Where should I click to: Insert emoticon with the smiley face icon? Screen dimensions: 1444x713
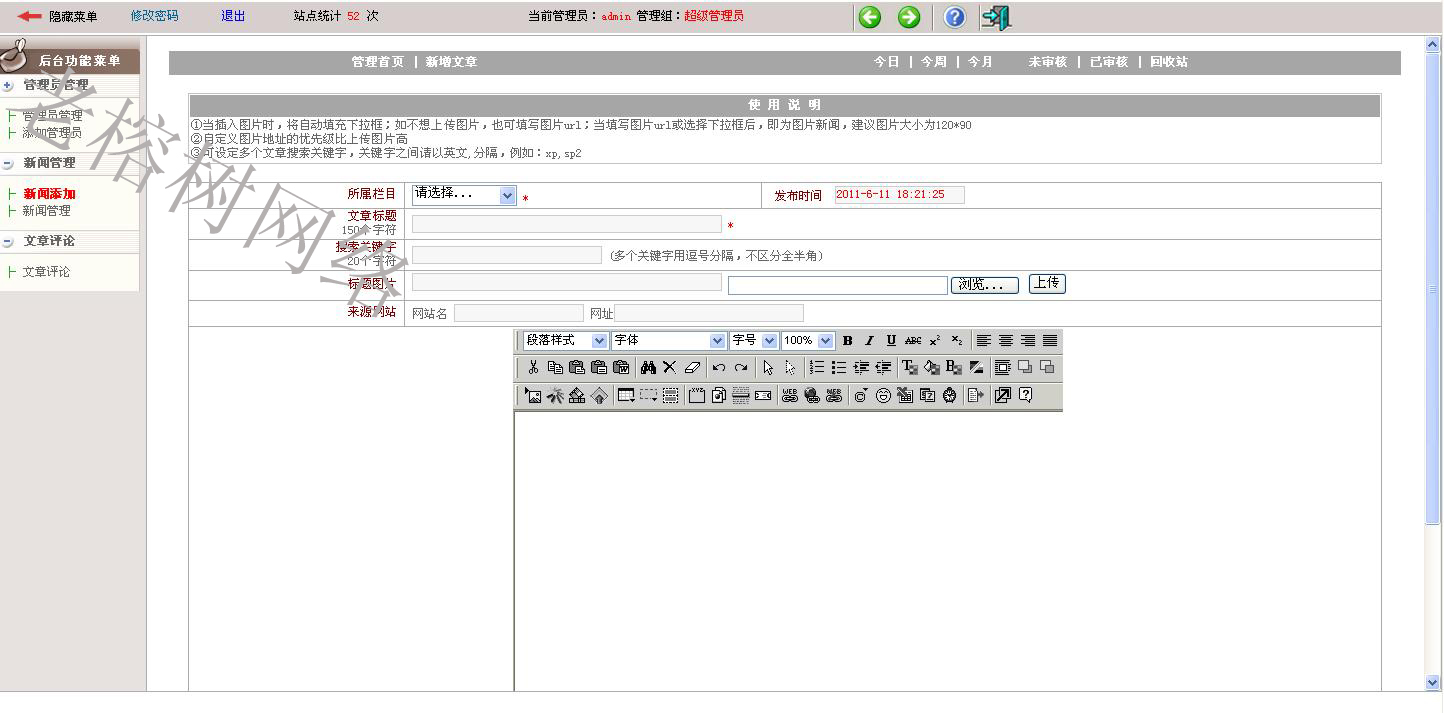883,396
